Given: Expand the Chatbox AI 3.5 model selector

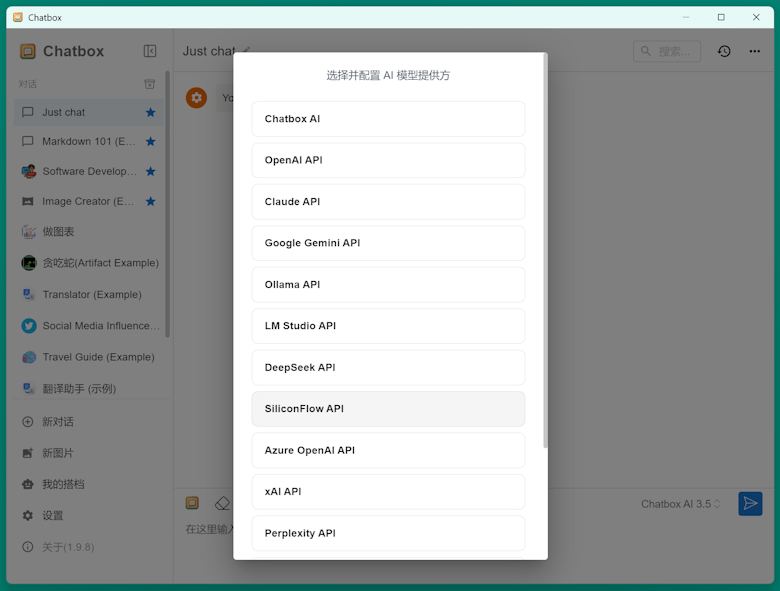Looking at the screenshot, I should [680, 504].
